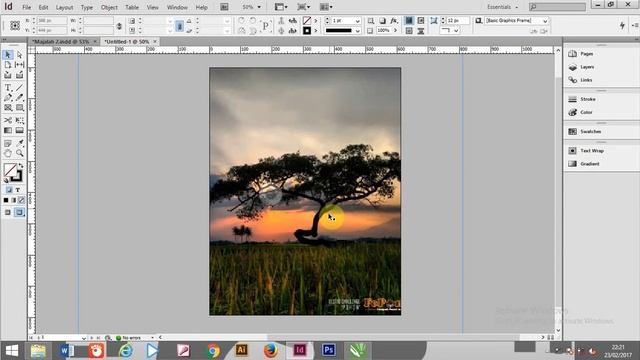Select the Type tool
The image size is (640, 360).
[8, 87]
